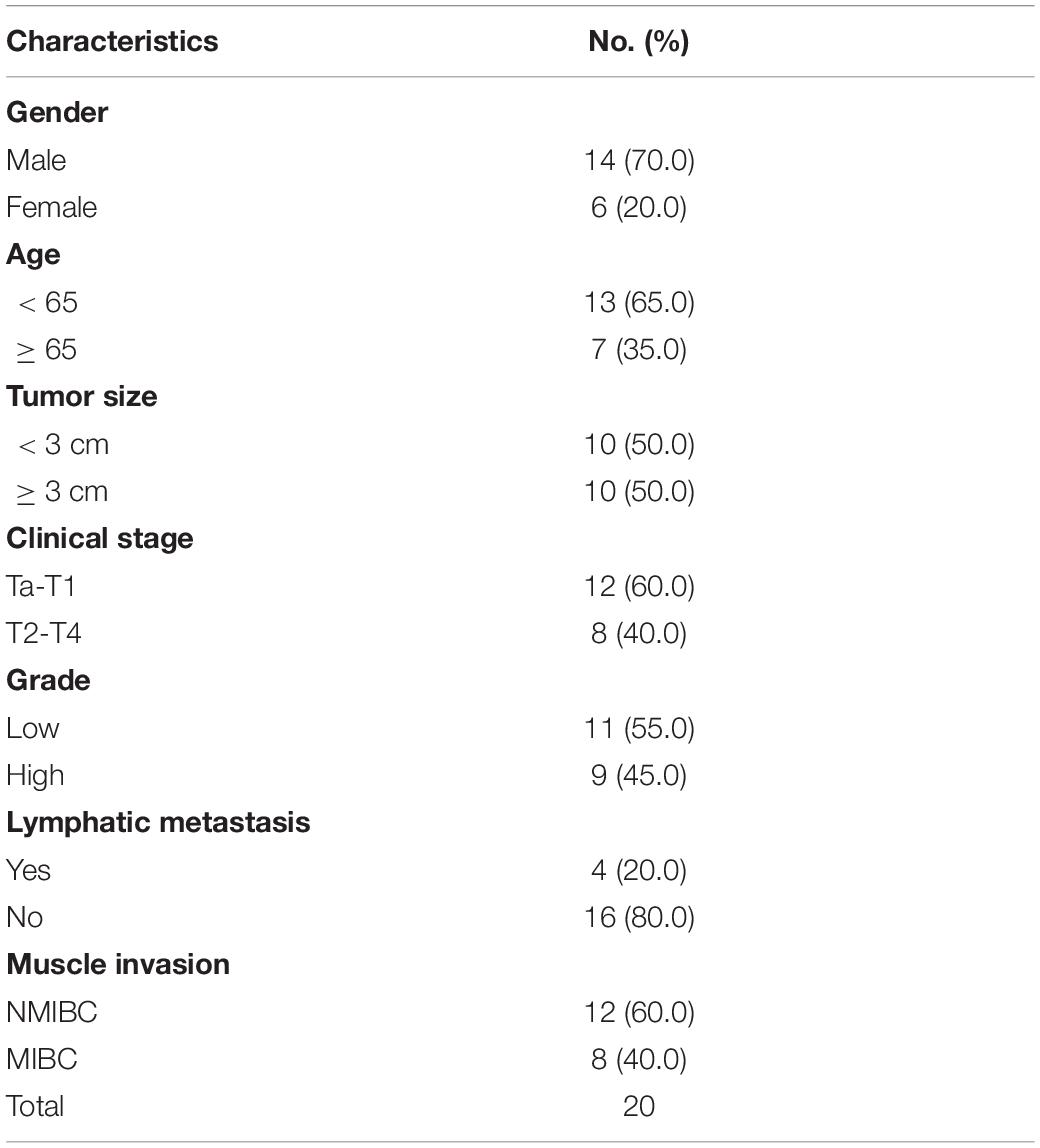Select the Muscle invasion heading
This screenshot has height=1148, width=1040.
(118, 964)
